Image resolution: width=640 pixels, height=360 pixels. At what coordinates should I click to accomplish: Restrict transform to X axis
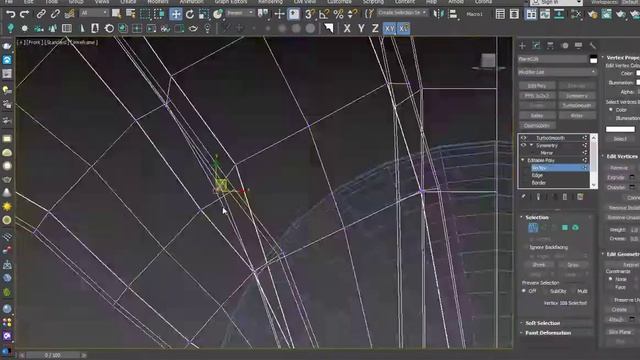pyautogui.click(x=347, y=29)
